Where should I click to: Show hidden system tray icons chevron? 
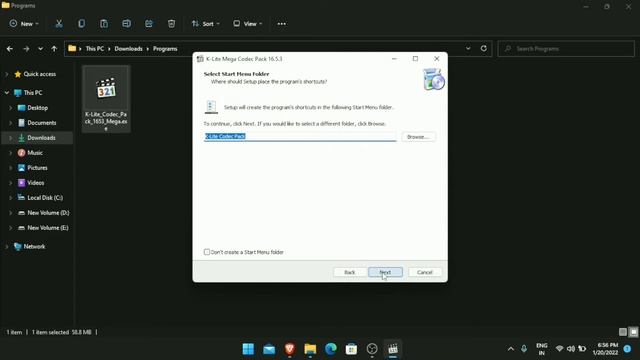[x=511, y=349]
